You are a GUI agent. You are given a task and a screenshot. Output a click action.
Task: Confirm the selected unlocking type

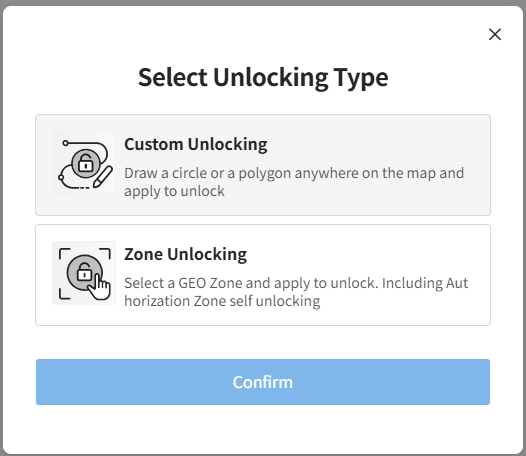pos(263,382)
